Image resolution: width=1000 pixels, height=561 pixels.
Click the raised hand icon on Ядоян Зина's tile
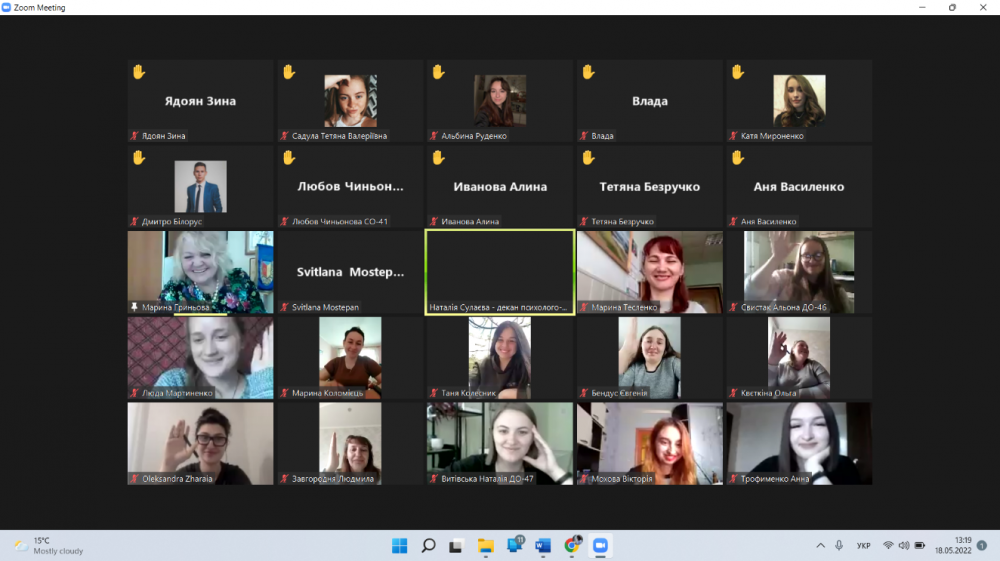139,72
